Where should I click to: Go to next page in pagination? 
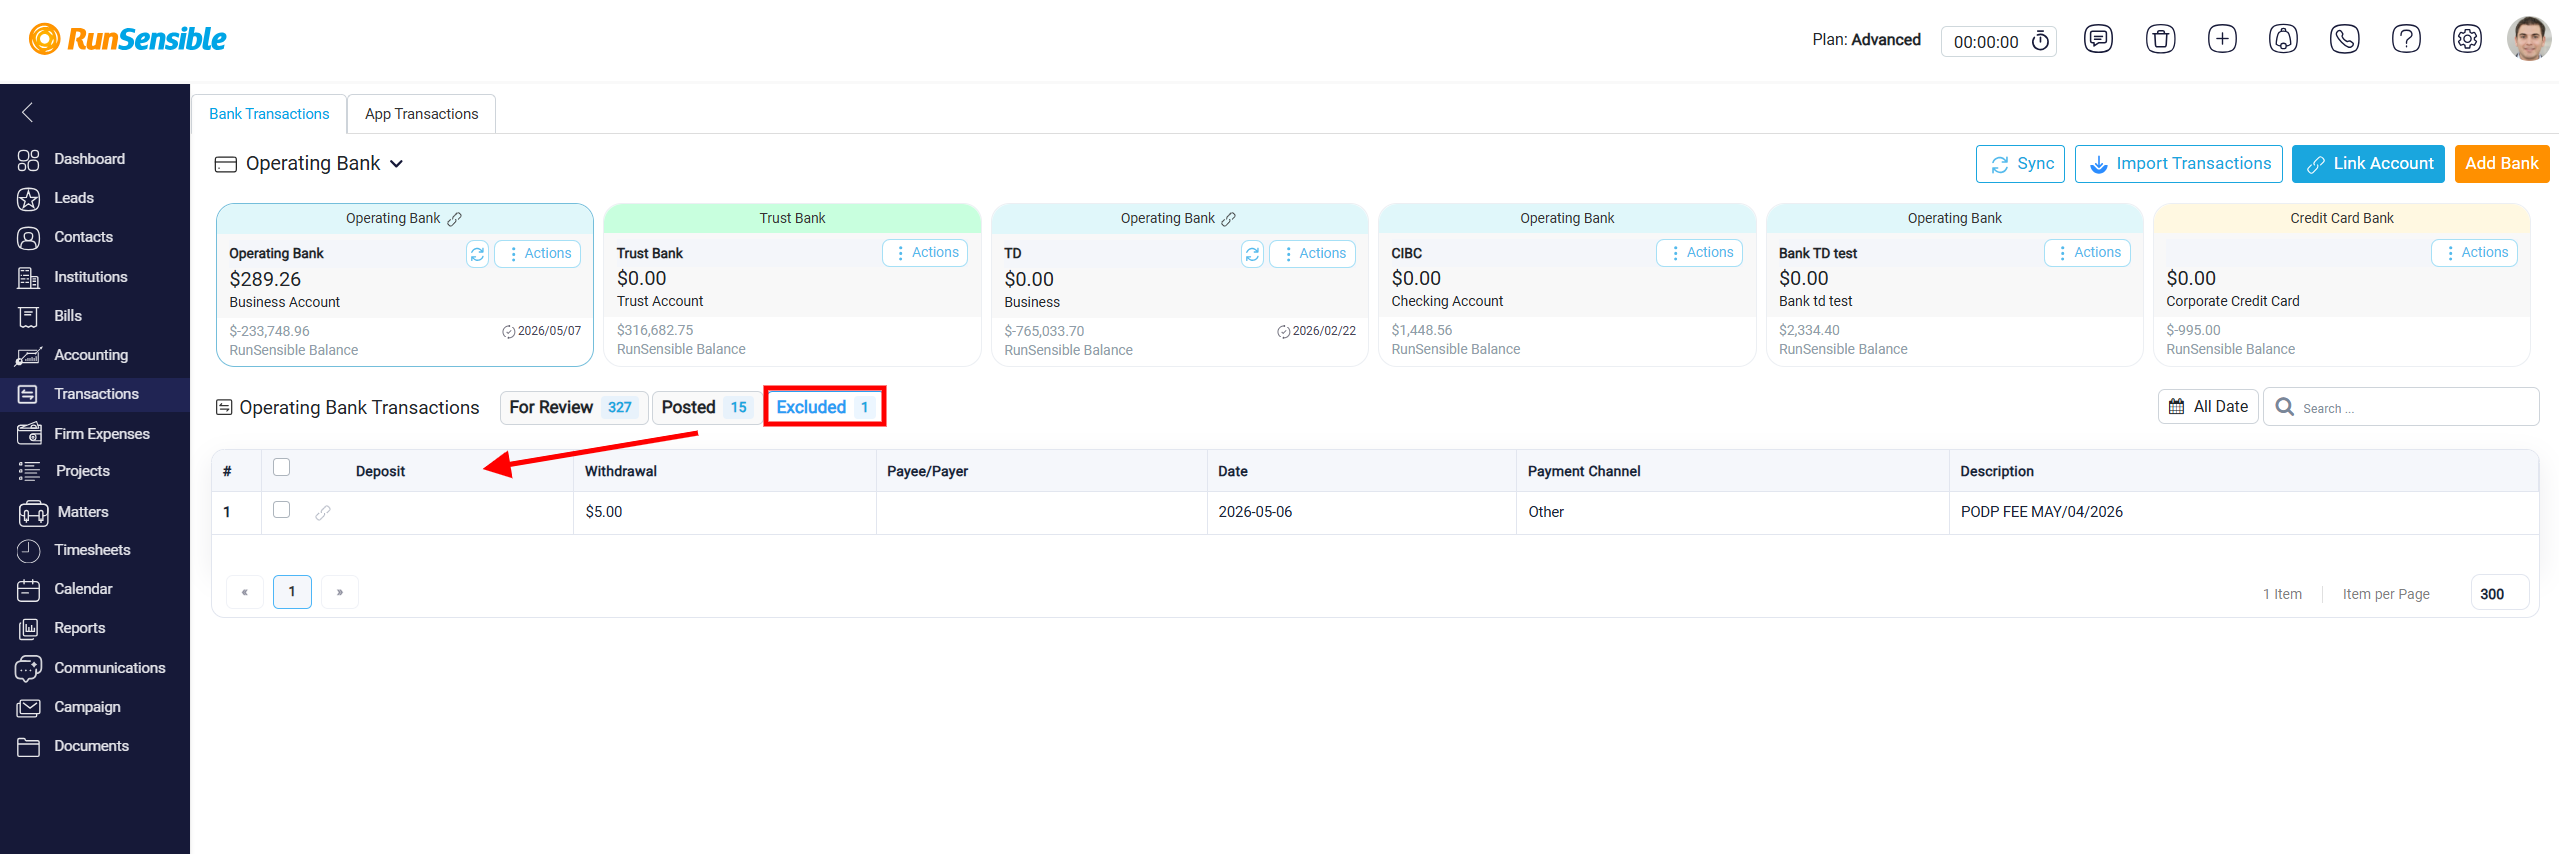tap(340, 592)
